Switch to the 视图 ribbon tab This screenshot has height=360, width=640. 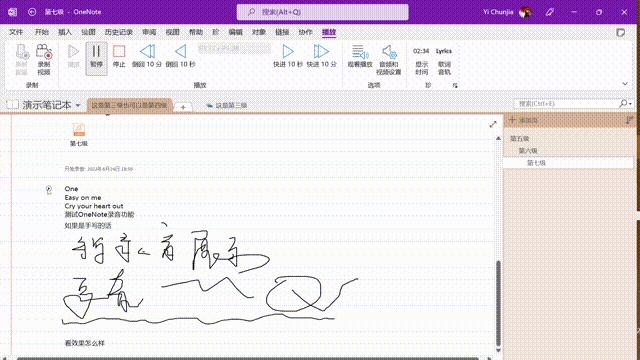(172, 32)
